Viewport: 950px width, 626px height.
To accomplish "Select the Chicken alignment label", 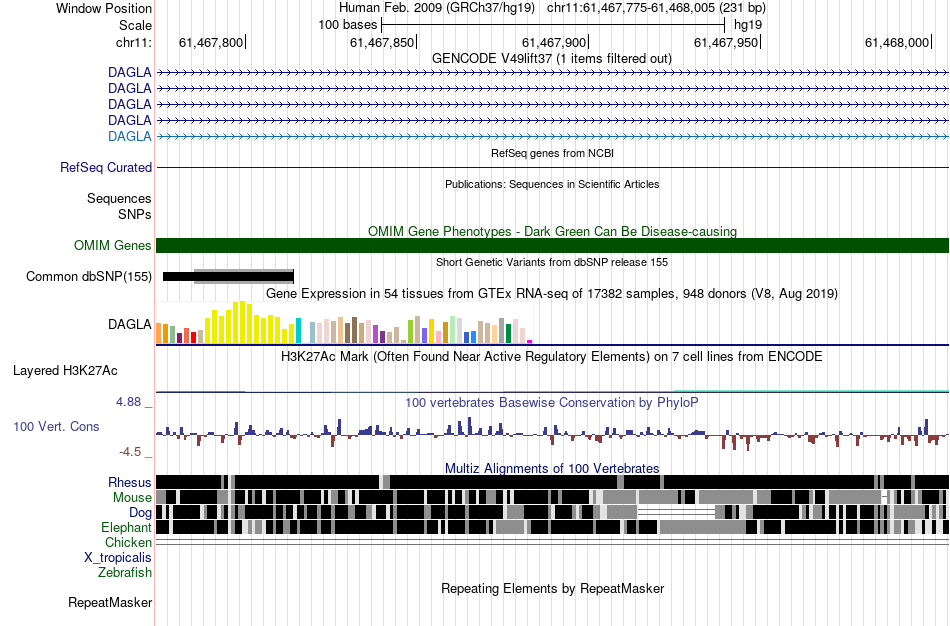I will click(128, 542).
